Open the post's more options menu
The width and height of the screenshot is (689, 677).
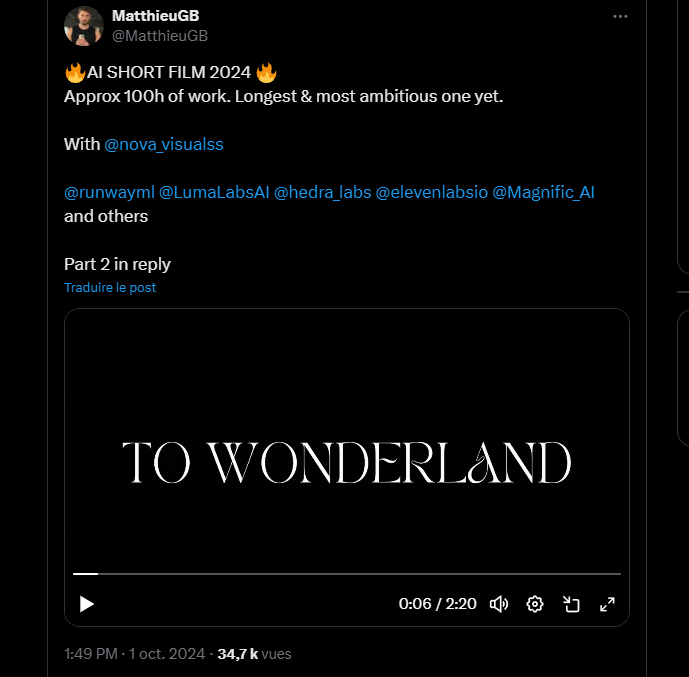coord(620,17)
